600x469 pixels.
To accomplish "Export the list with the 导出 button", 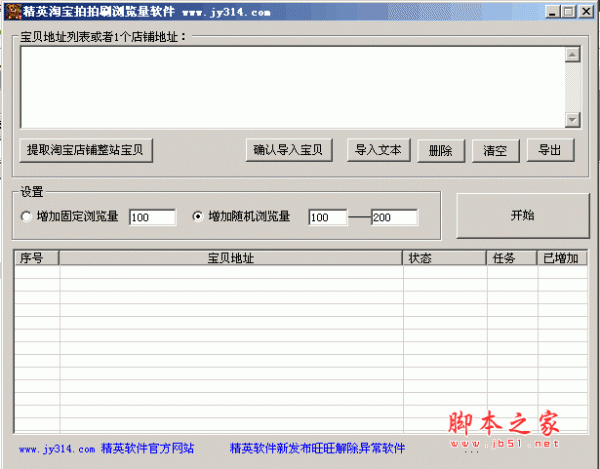I will point(550,150).
